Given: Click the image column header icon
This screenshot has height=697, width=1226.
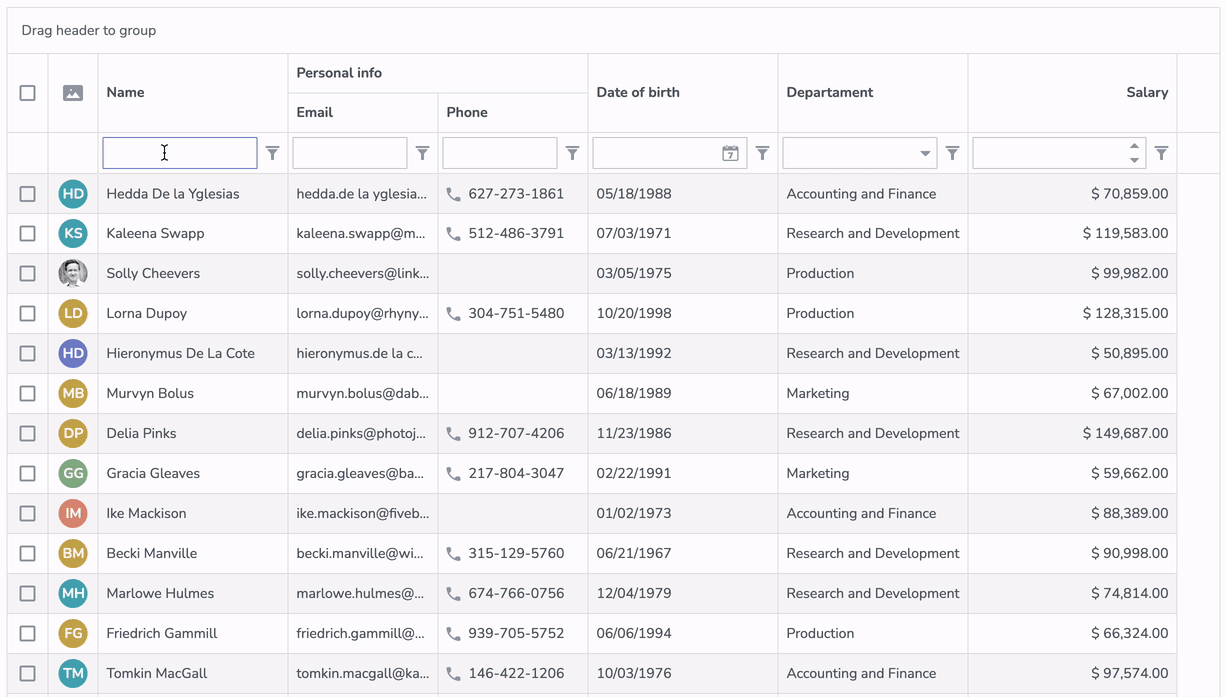Looking at the screenshot, I should [73, 93].
